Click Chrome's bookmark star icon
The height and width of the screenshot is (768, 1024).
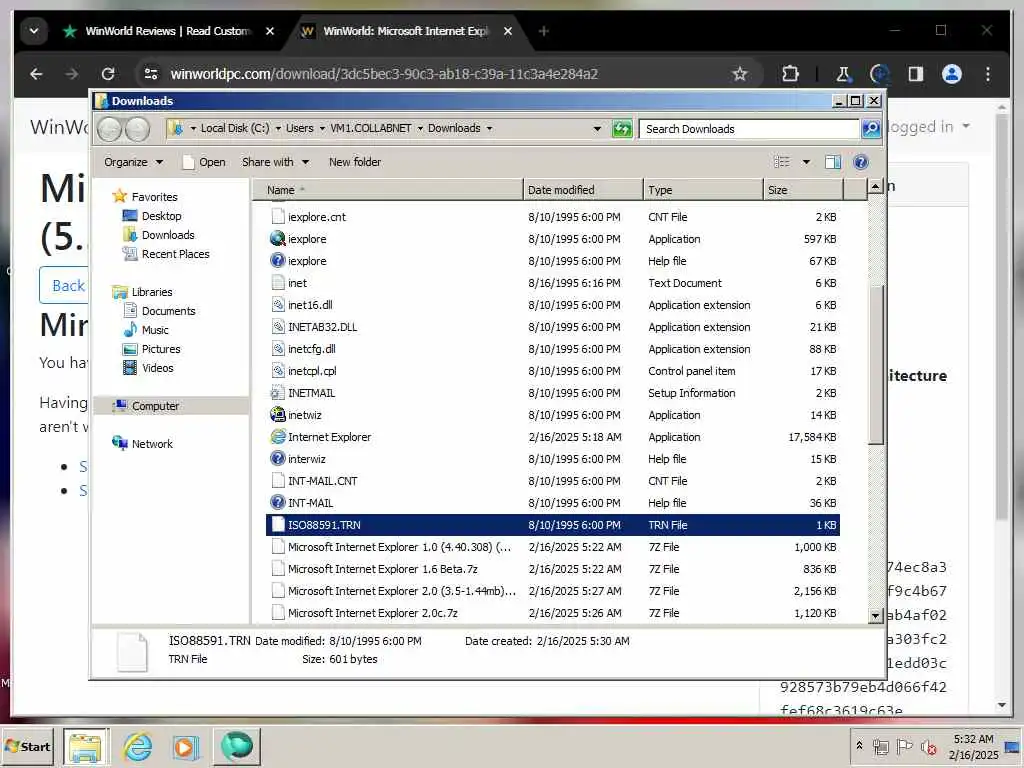click(x=739, y=74)
